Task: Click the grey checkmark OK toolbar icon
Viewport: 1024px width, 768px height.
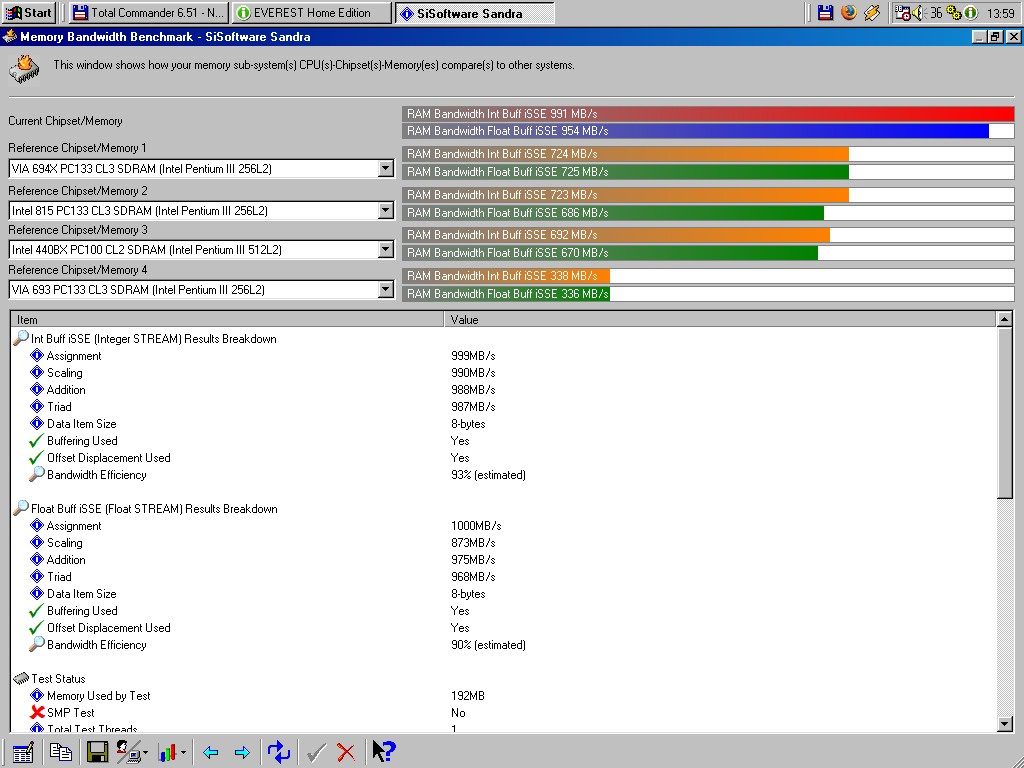Action: pos(316,752)
